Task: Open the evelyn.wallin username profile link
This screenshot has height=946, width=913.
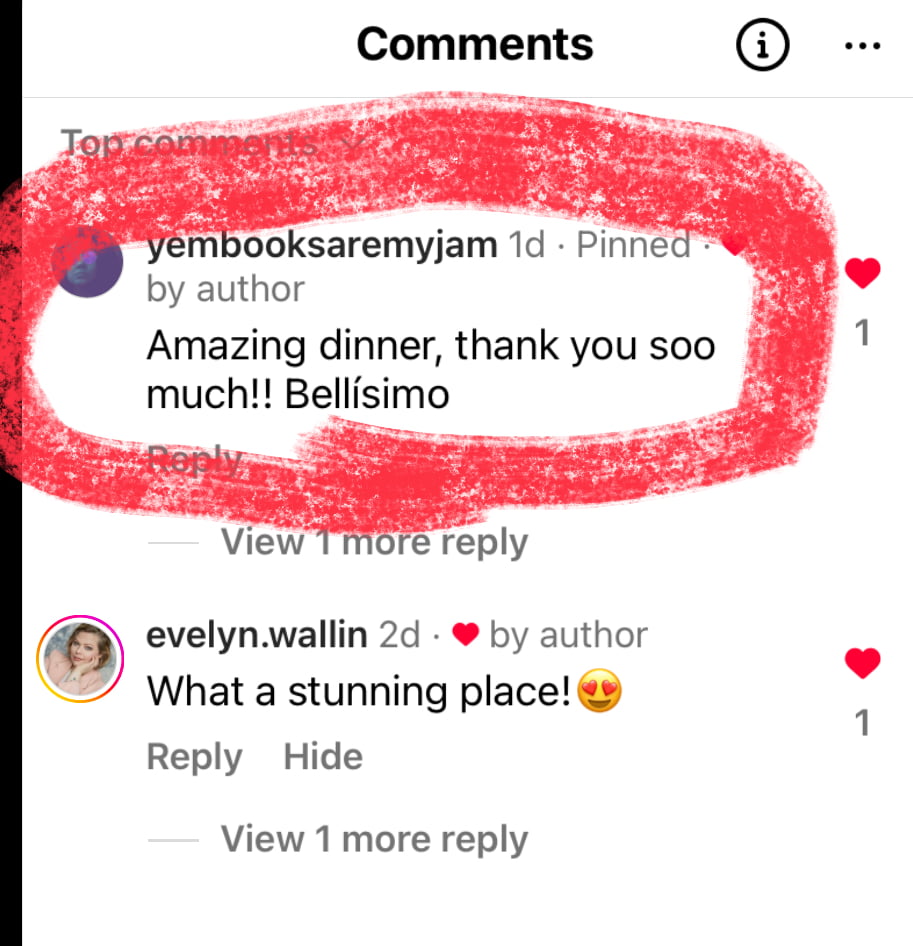Action: tap(257, 635)
